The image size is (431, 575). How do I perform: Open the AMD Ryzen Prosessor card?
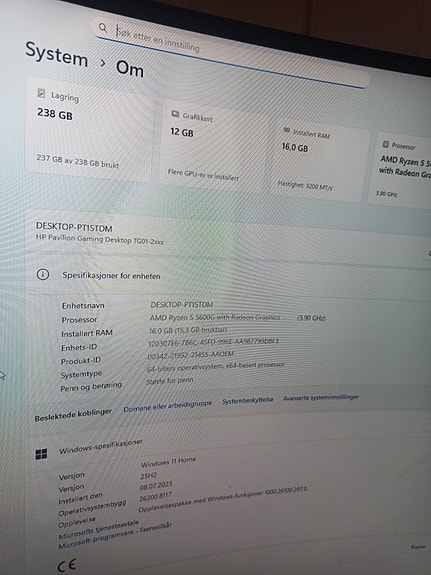point(401,172)
